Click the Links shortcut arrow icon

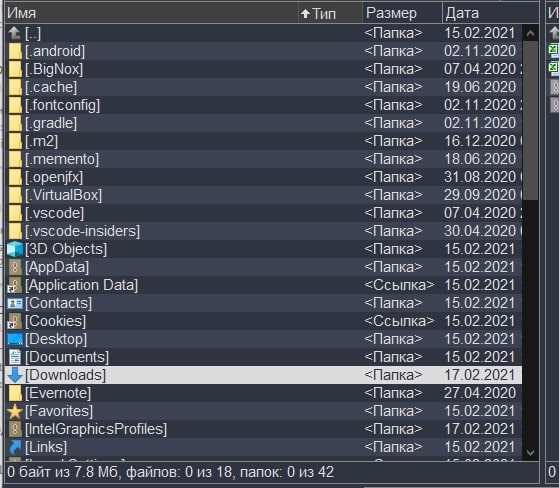pos(15,447)
